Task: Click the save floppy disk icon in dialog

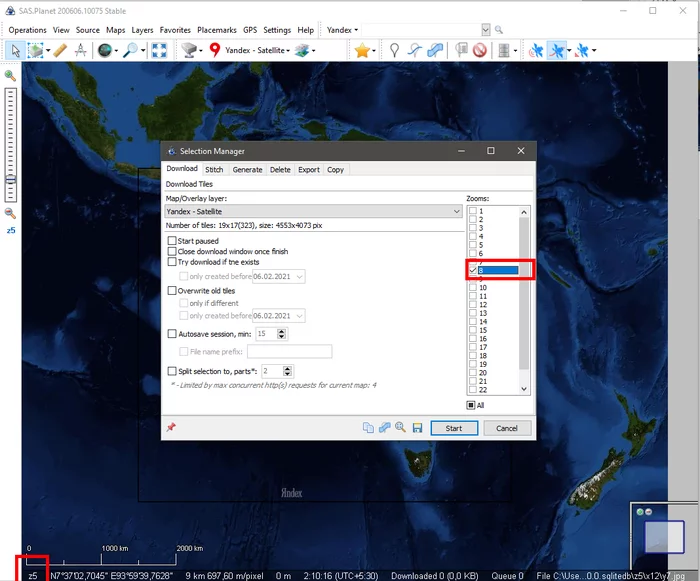Action: [417, 428]
